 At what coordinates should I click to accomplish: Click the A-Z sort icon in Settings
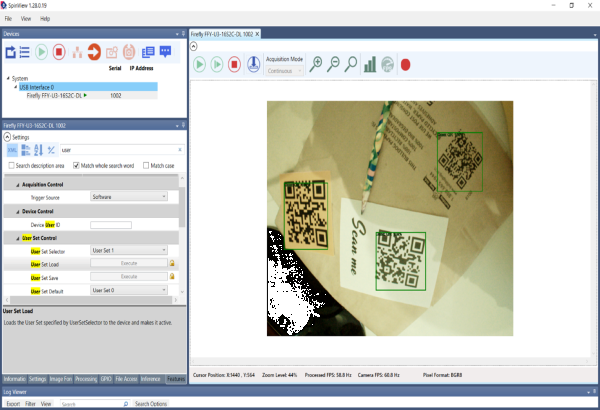coord(38,150)
